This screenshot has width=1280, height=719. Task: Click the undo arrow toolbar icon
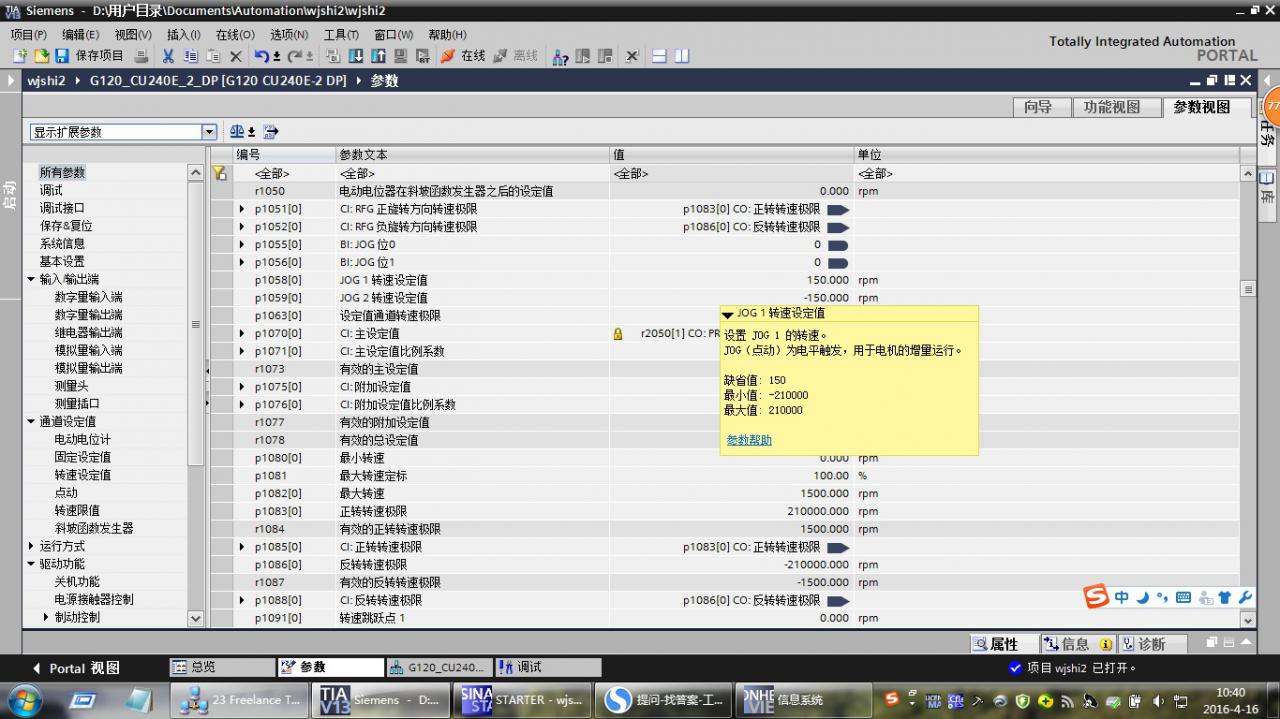coord(261,56)
